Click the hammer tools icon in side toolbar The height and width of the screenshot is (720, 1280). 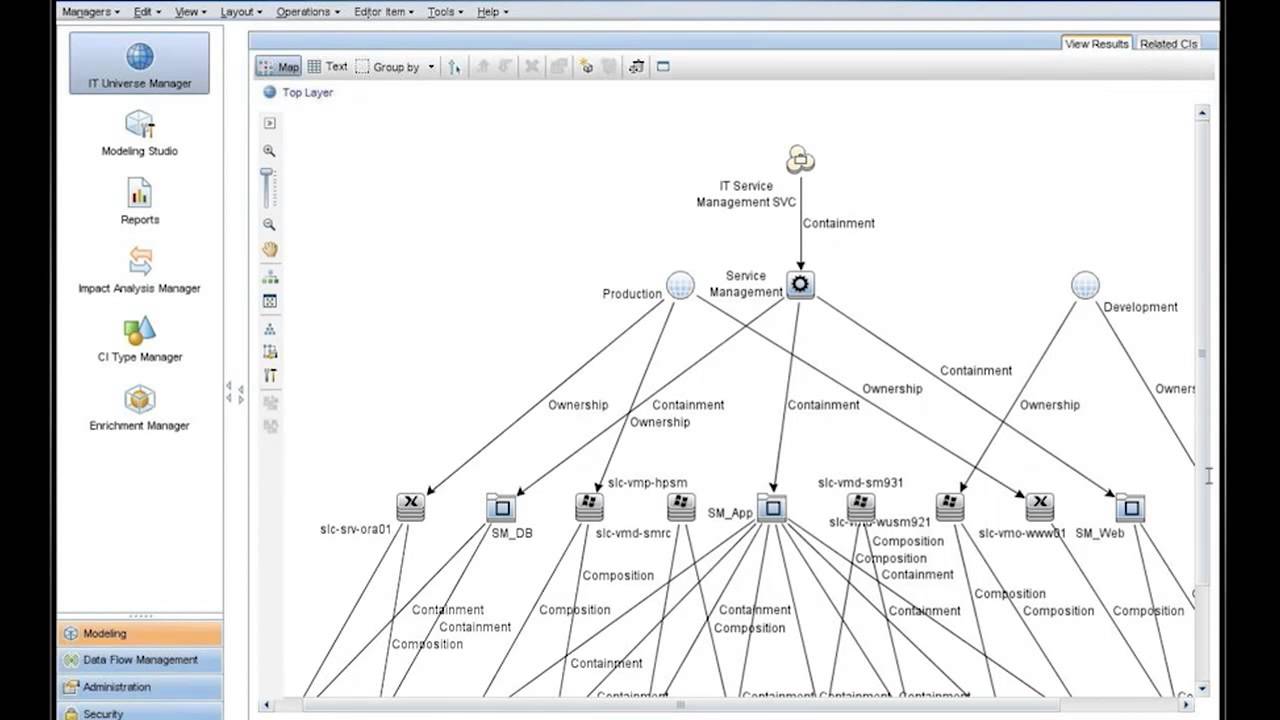[x=269, y=376]
